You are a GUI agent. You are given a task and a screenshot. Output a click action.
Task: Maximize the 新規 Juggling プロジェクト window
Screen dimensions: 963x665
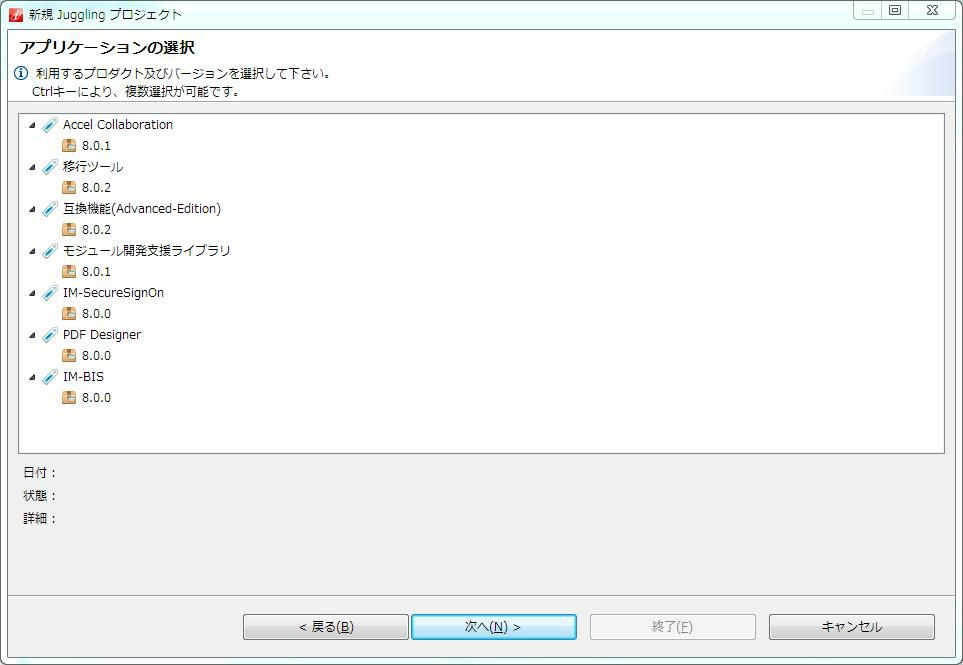895,10
